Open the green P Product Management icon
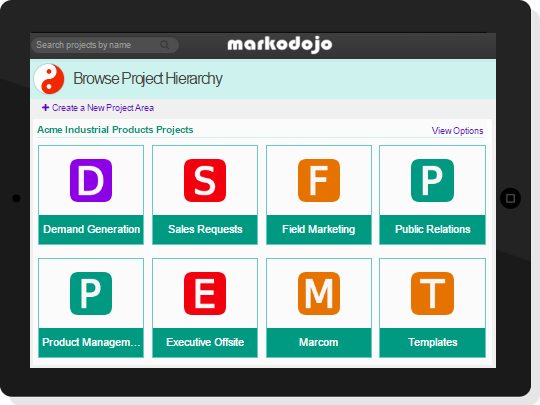Screen dimensions: 540x405 coord(91,293)
